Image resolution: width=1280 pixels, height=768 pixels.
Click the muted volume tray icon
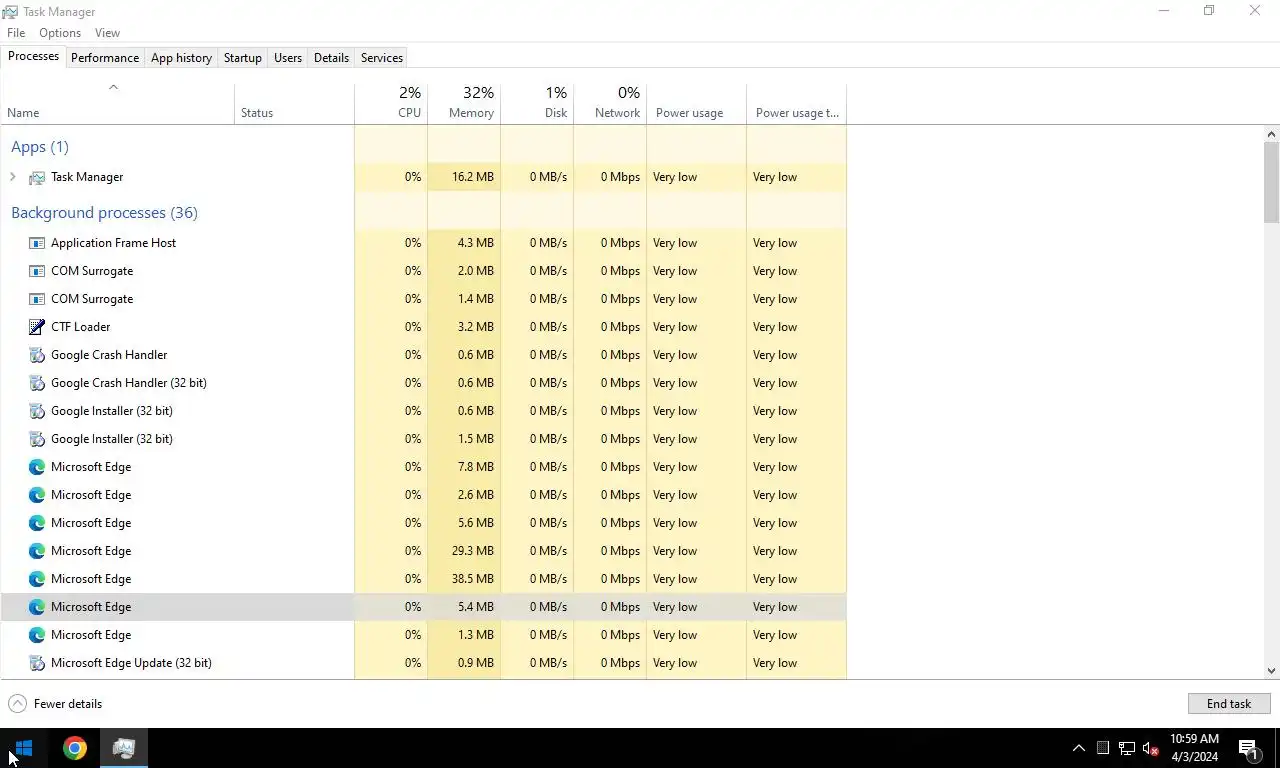coord(1151,748)
